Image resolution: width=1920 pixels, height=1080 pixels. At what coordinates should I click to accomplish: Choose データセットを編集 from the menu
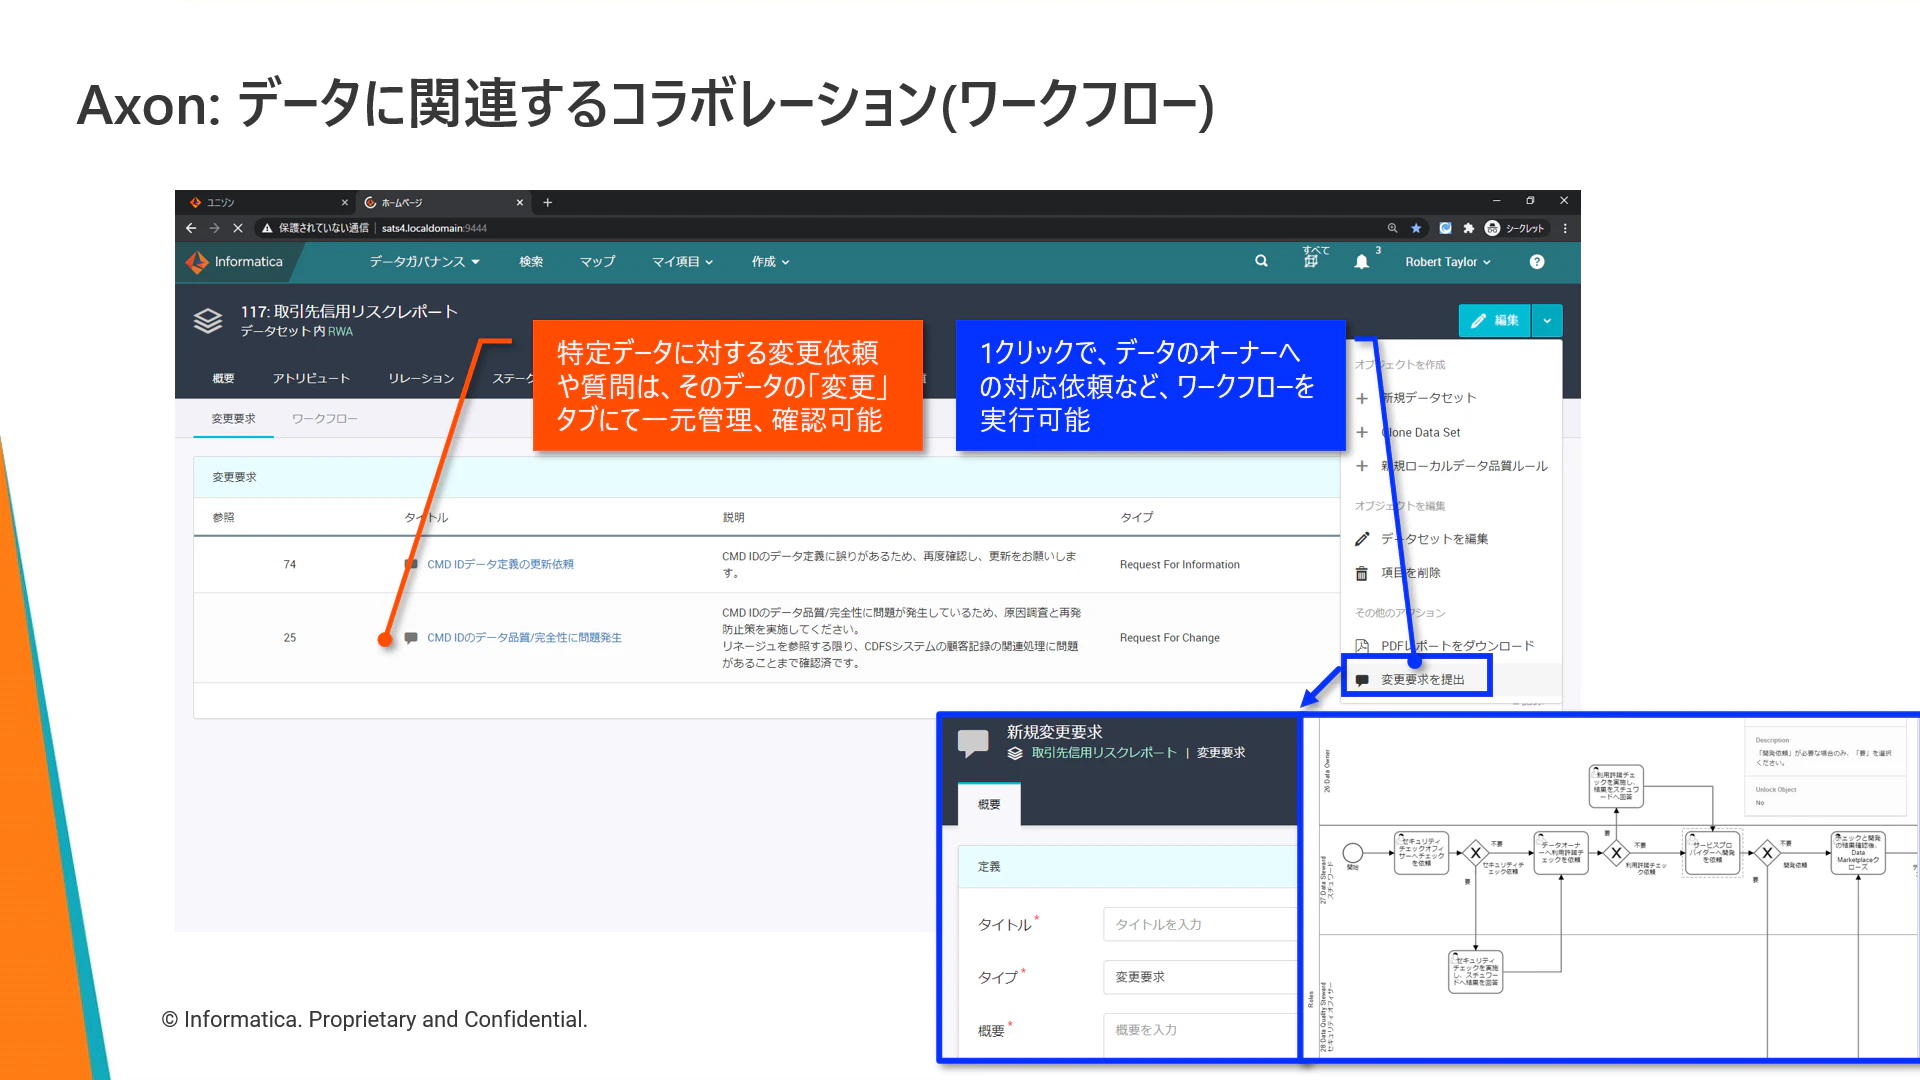tap(1434, 539)
